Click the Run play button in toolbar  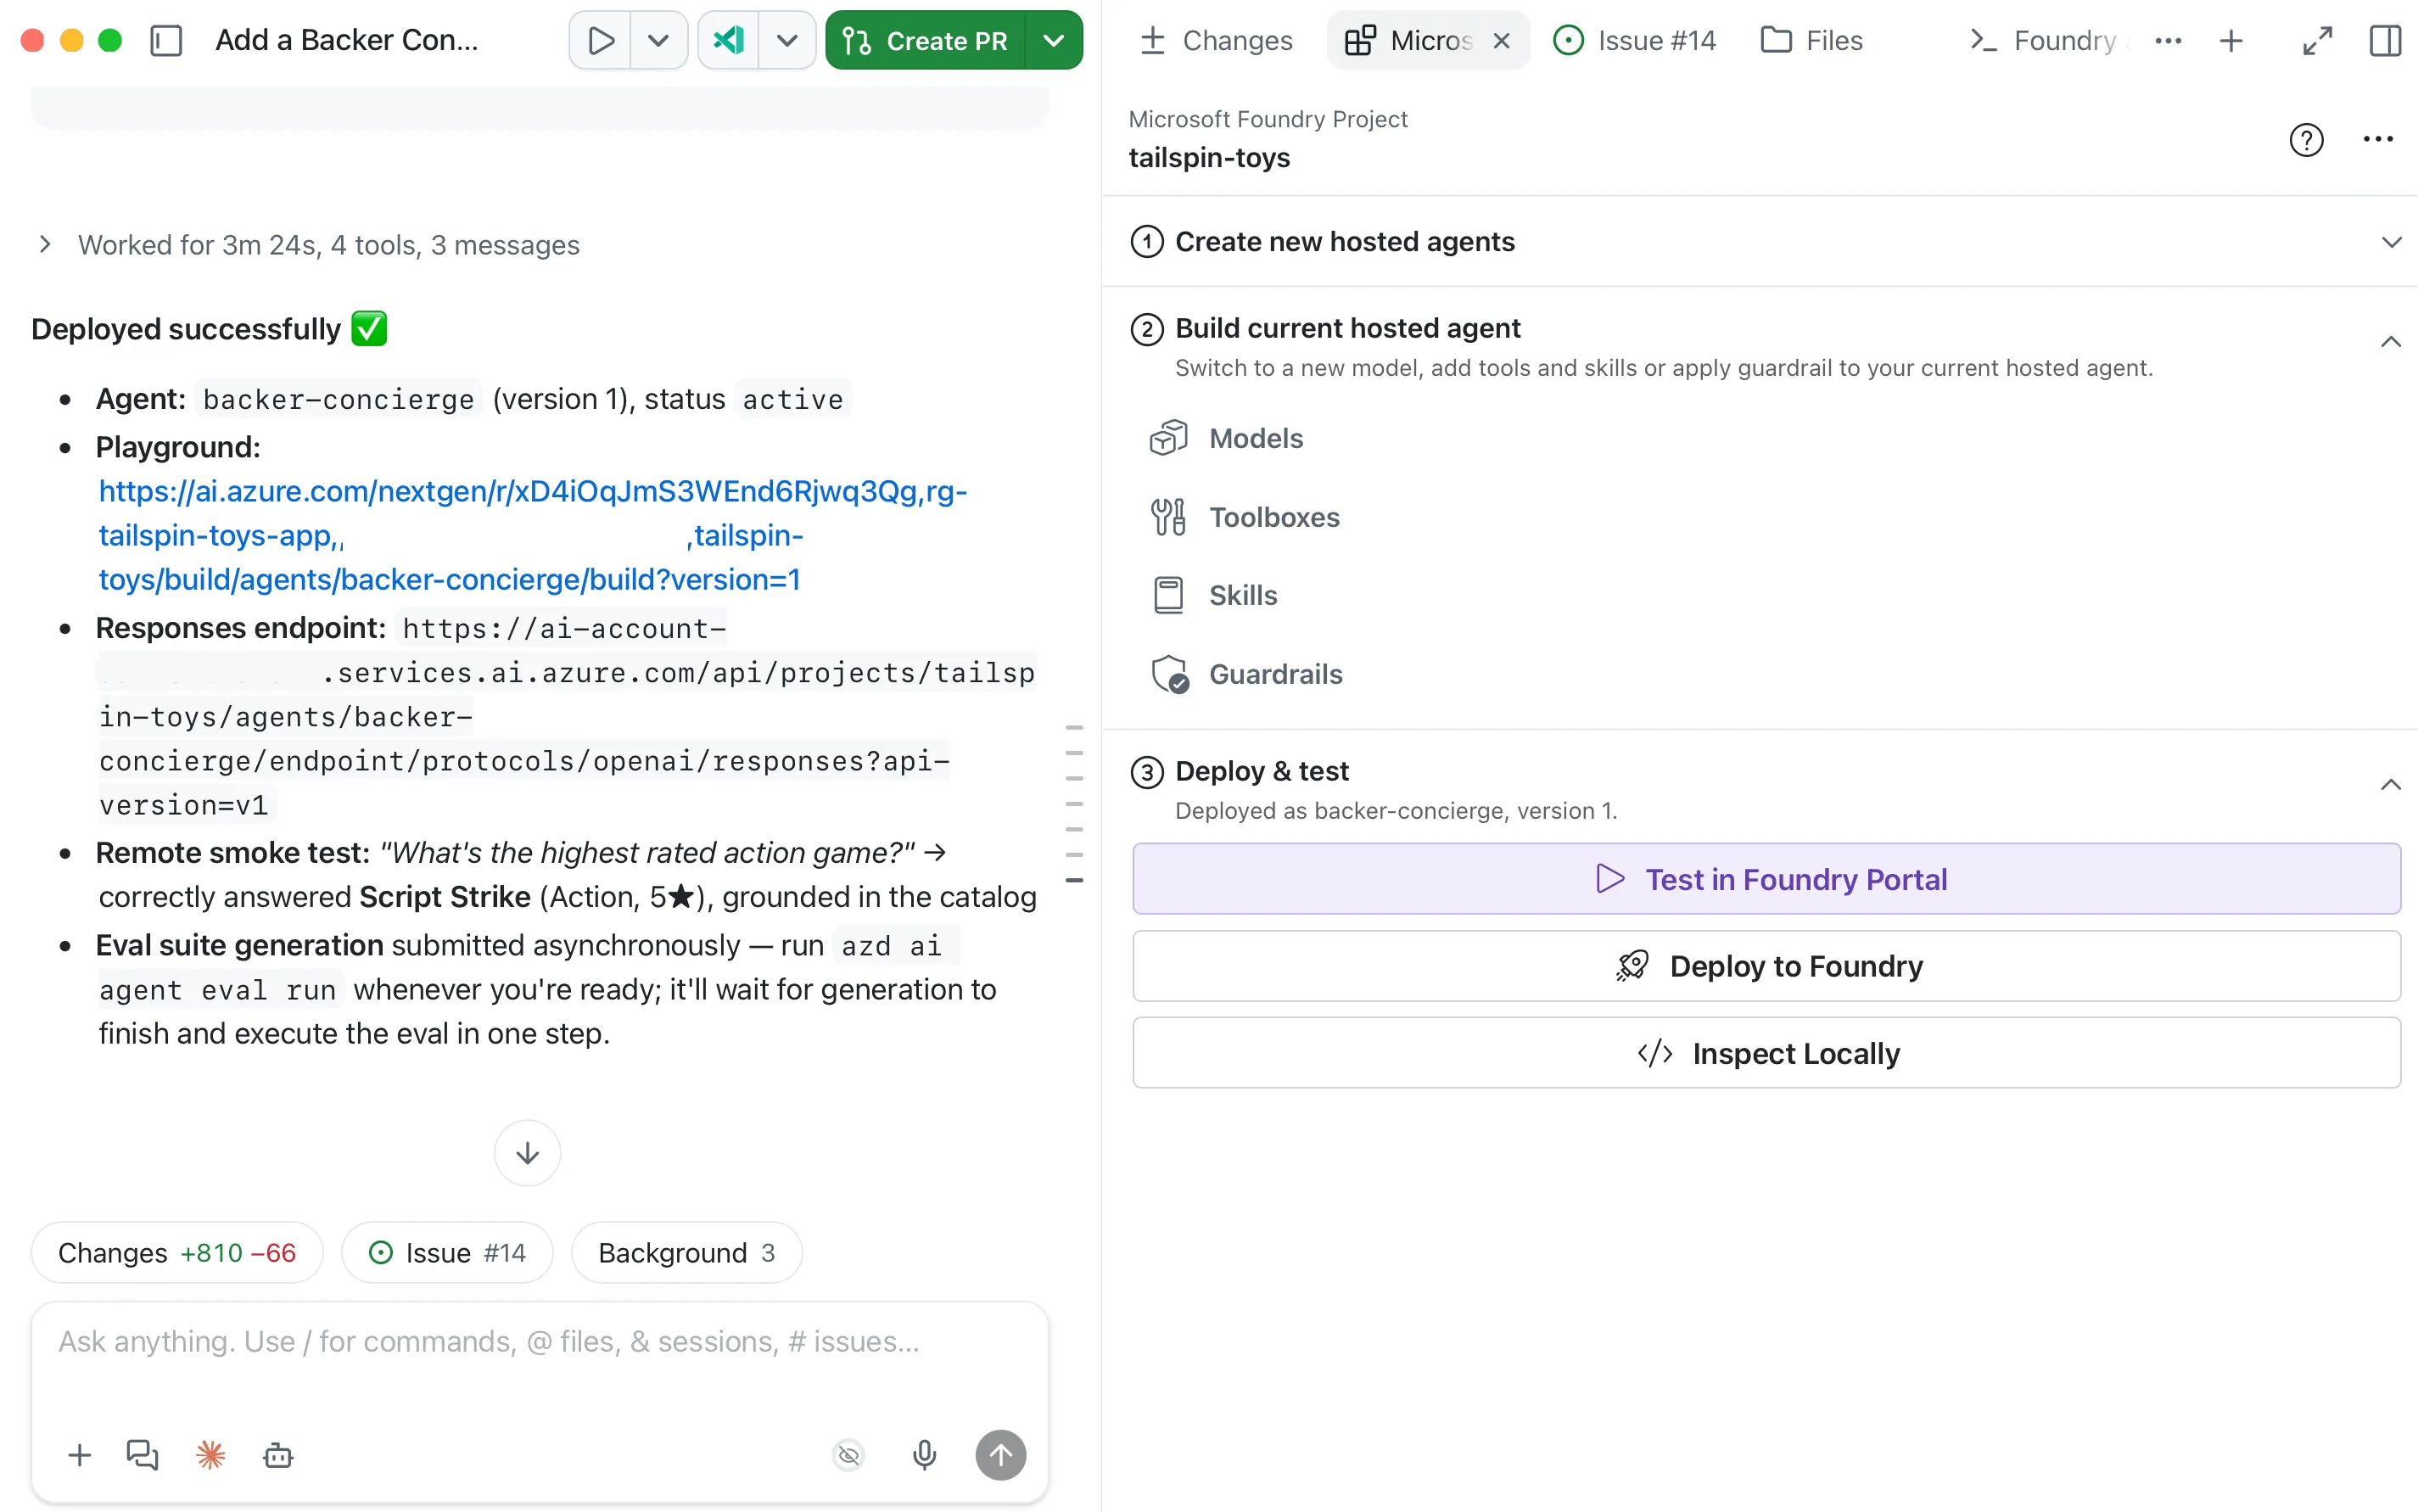pyautogui.click(x=601, y=40)
